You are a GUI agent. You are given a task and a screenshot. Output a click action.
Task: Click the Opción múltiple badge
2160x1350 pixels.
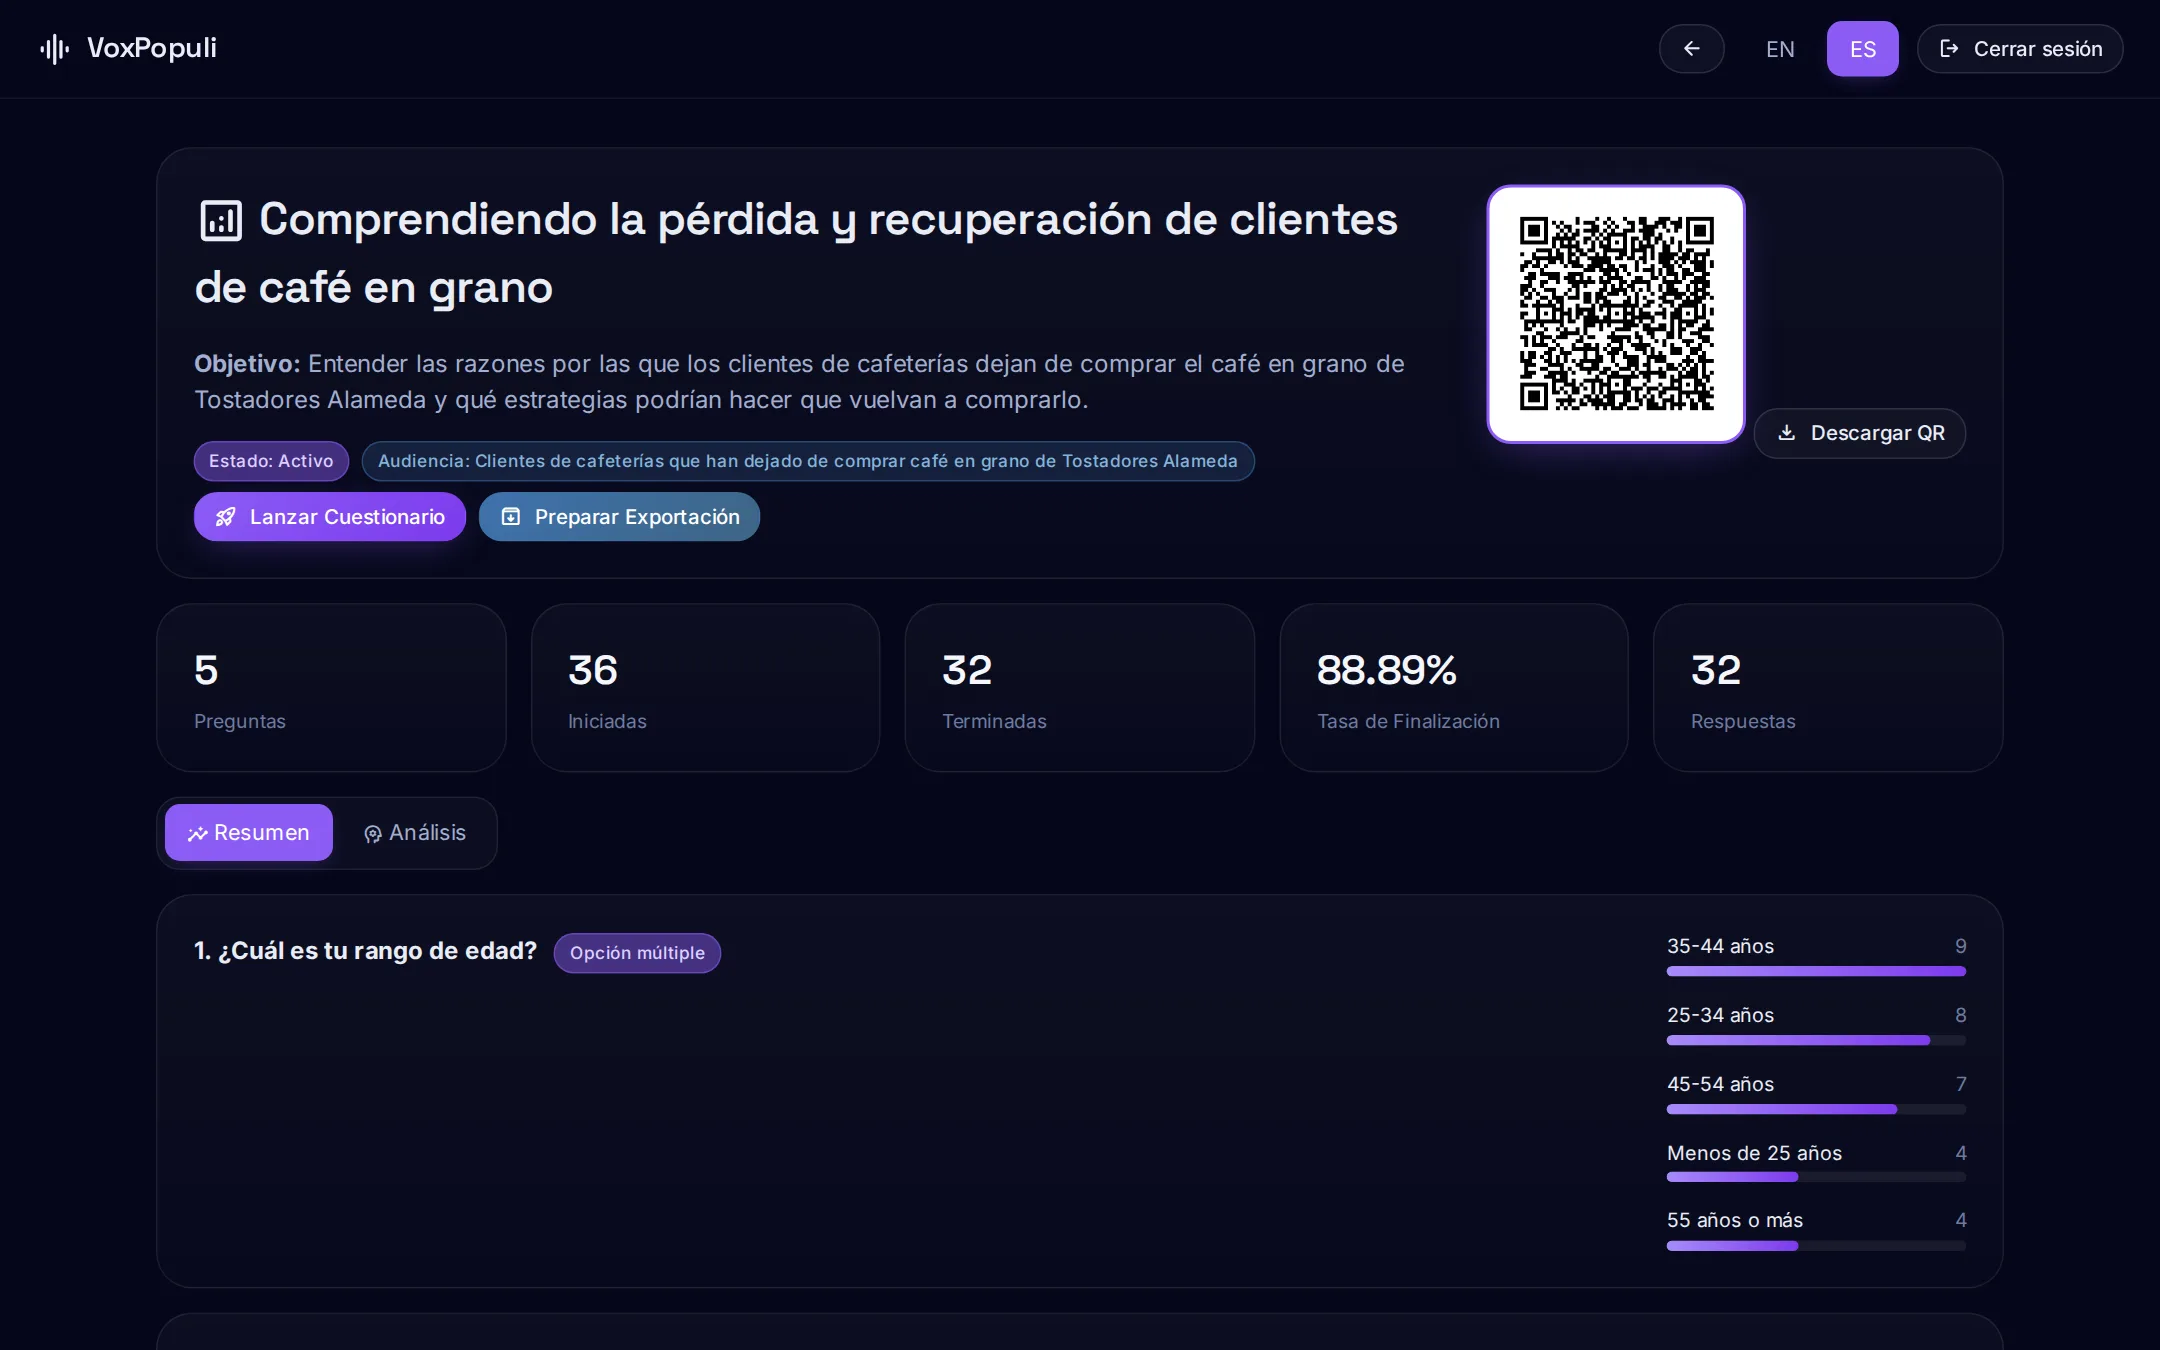click(637, 953)
